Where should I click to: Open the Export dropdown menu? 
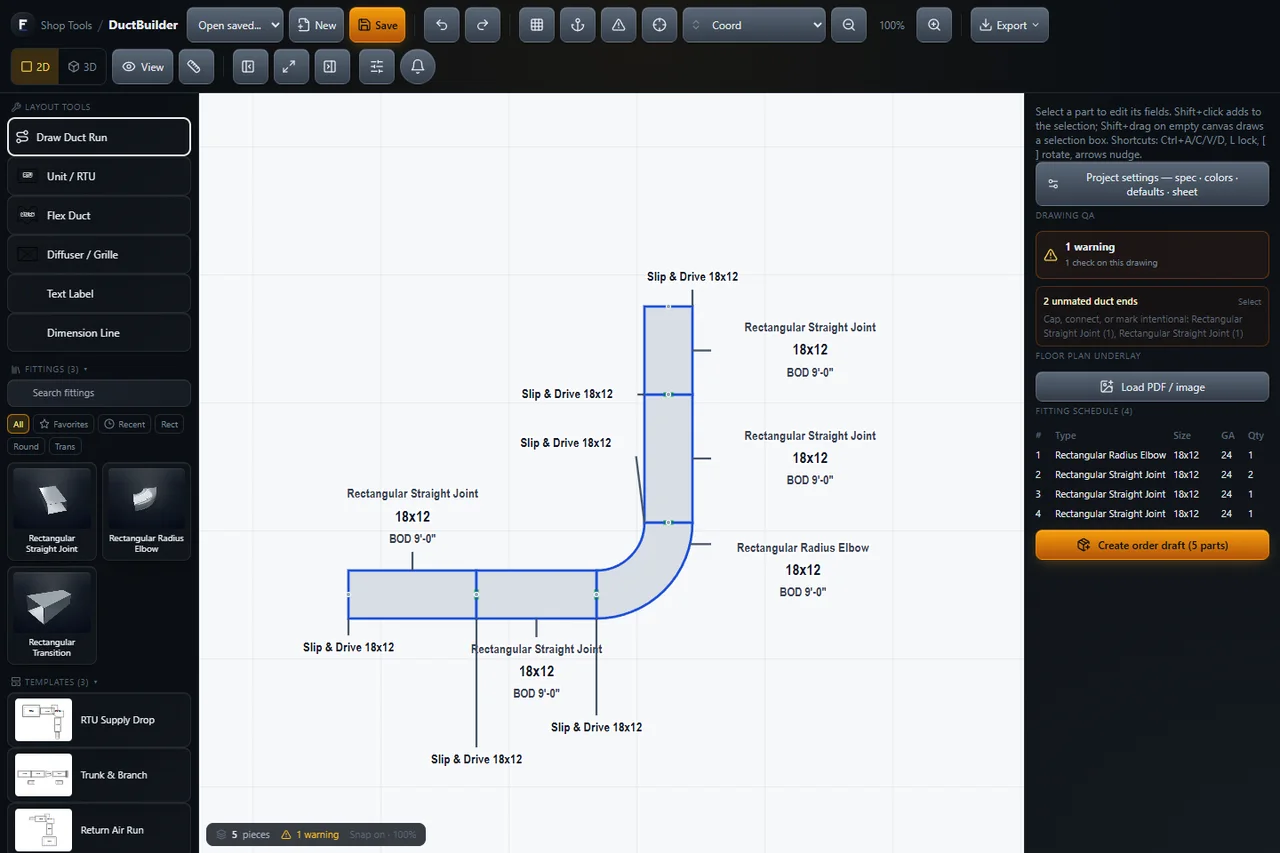click(1010, 25)
